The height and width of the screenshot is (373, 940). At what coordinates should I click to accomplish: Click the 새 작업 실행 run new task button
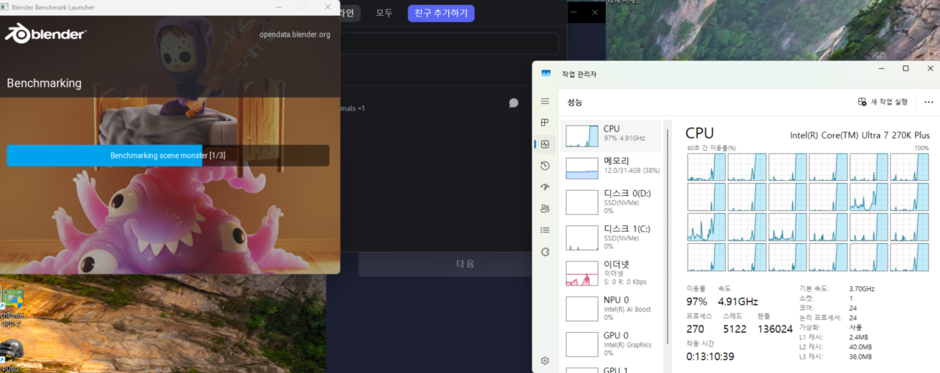[x=882, y=102]
